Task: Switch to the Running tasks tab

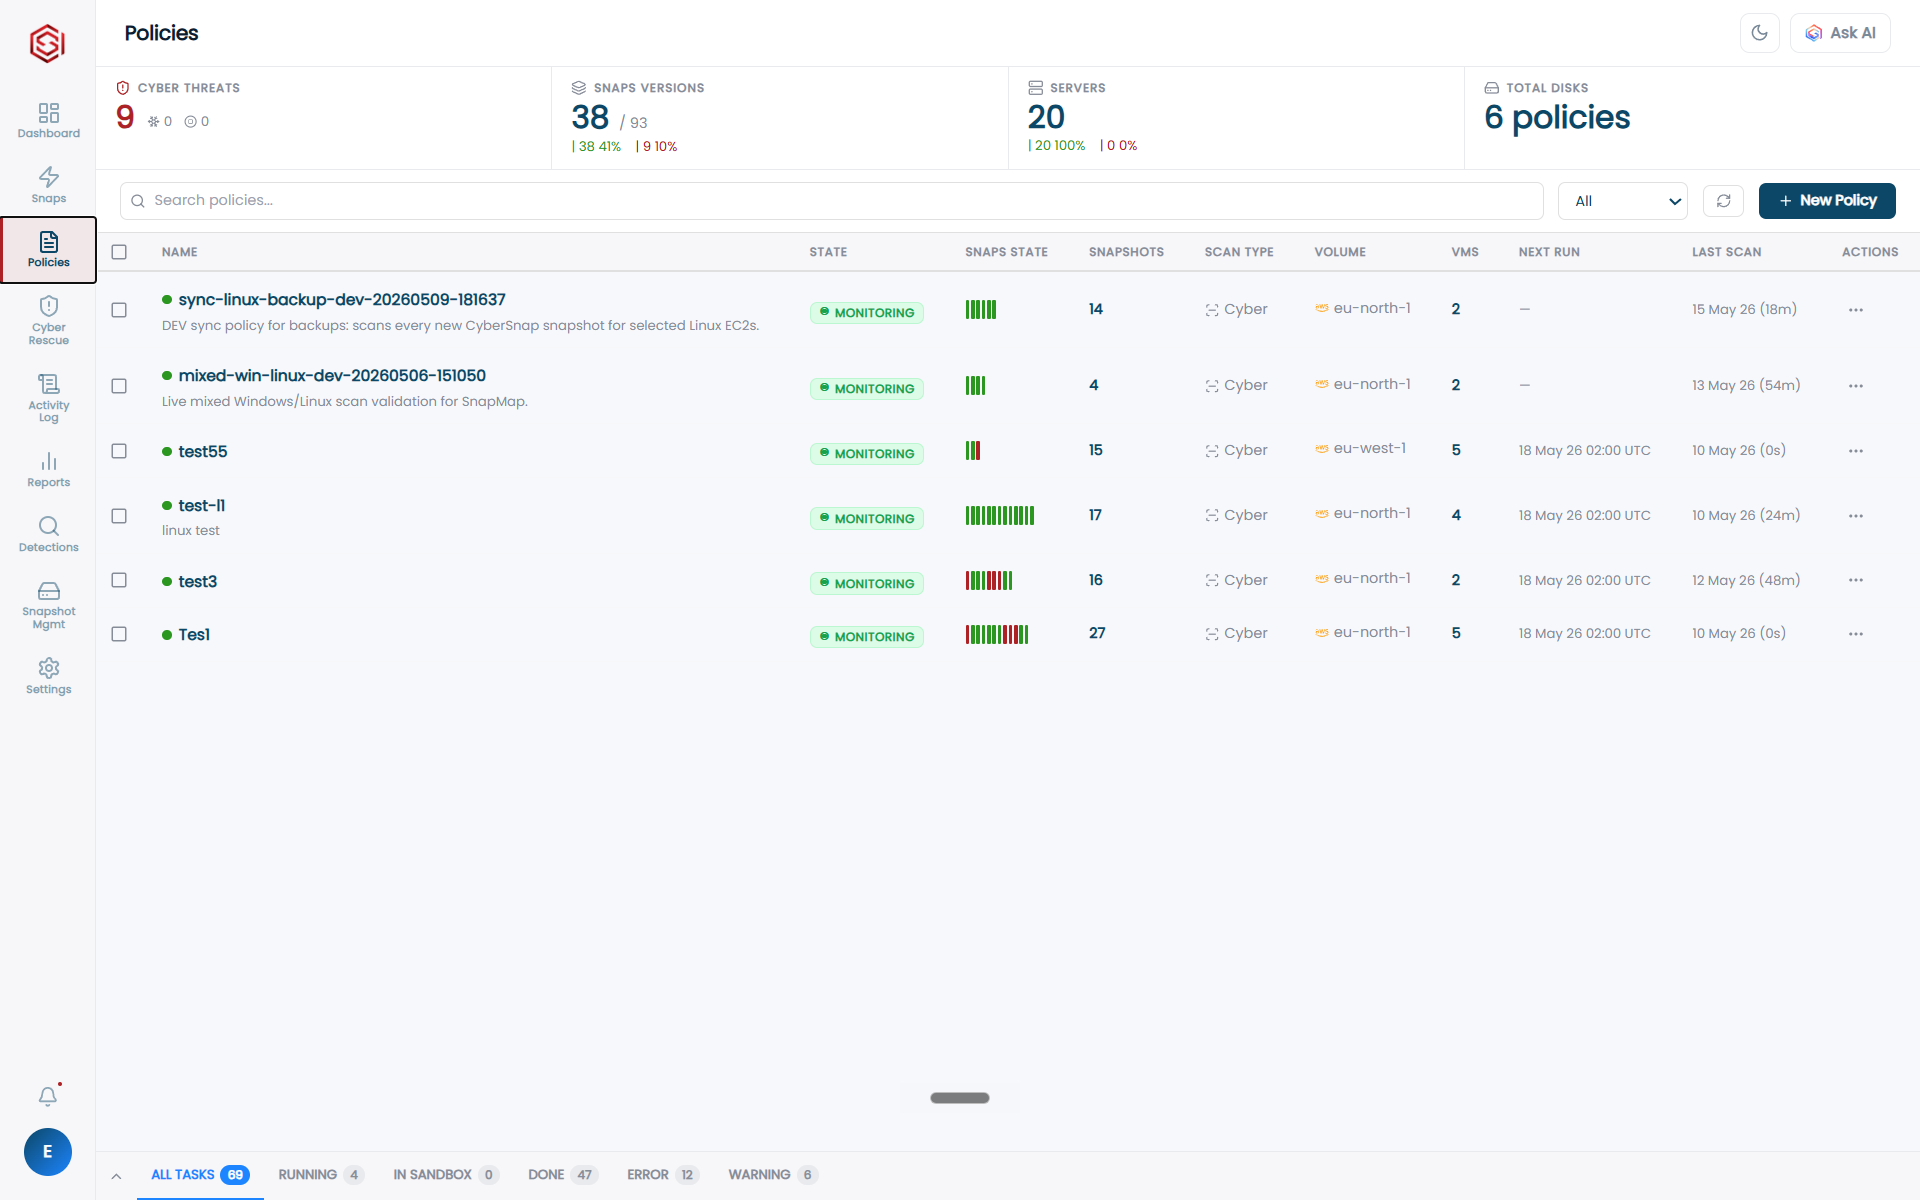Action: tap(320, 1175)
